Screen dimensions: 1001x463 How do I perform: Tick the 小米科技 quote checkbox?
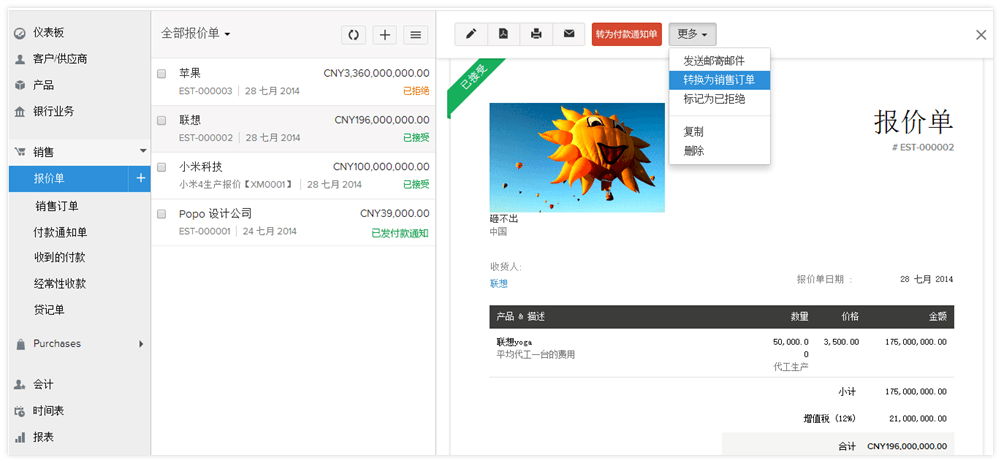(162, 167)
